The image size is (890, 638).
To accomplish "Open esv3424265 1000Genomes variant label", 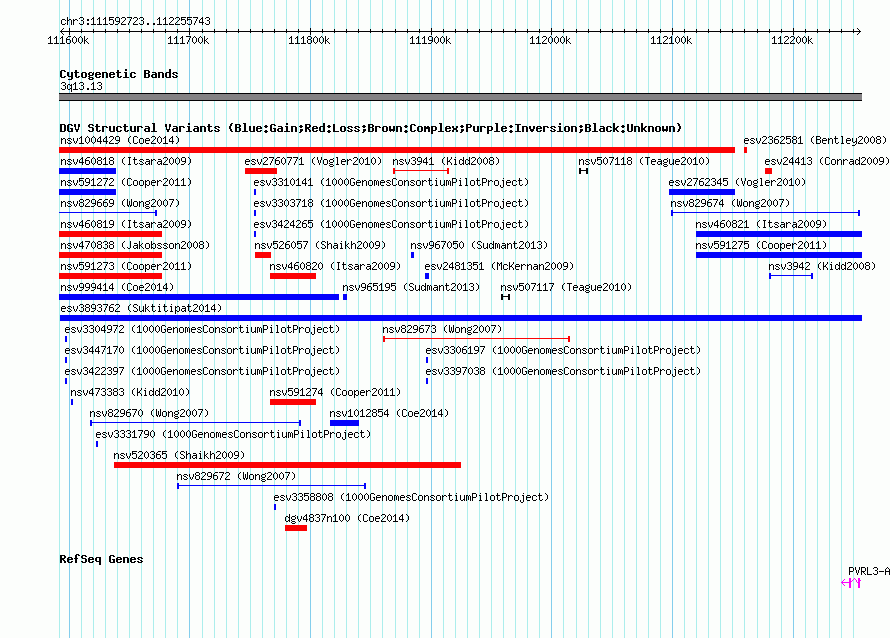I will (391, 224).
